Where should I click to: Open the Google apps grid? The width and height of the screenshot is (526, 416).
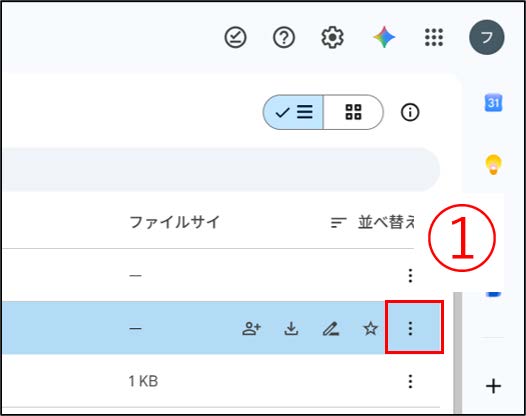[x=434, y=37]
